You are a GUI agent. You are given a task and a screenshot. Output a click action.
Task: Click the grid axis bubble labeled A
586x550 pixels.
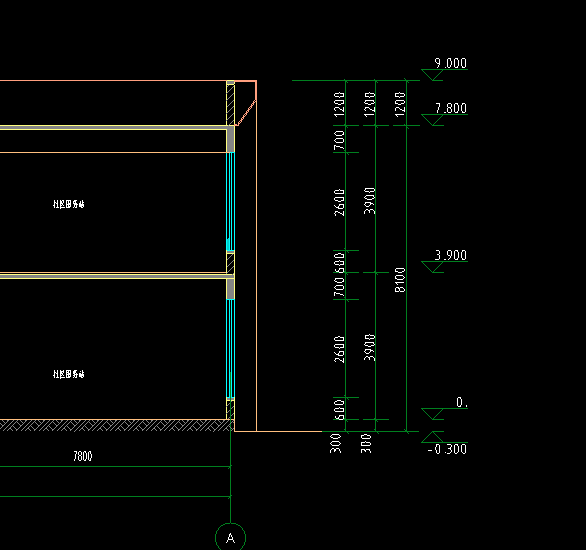tap(231, 538)
